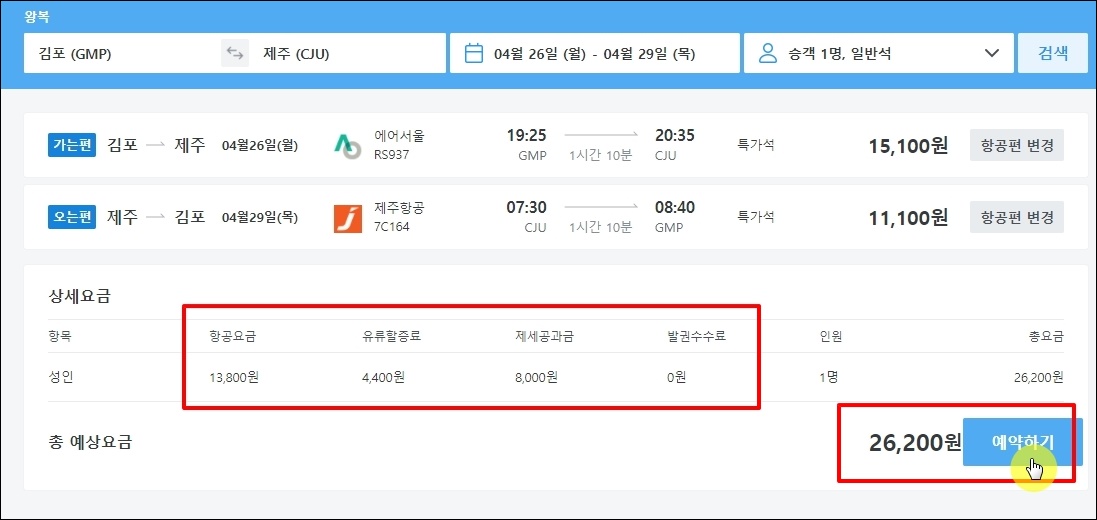The width and height of the screenshot is (1097, 520).
Task: Click the 08:40 arrival time
Action: [x=675, y=207]
